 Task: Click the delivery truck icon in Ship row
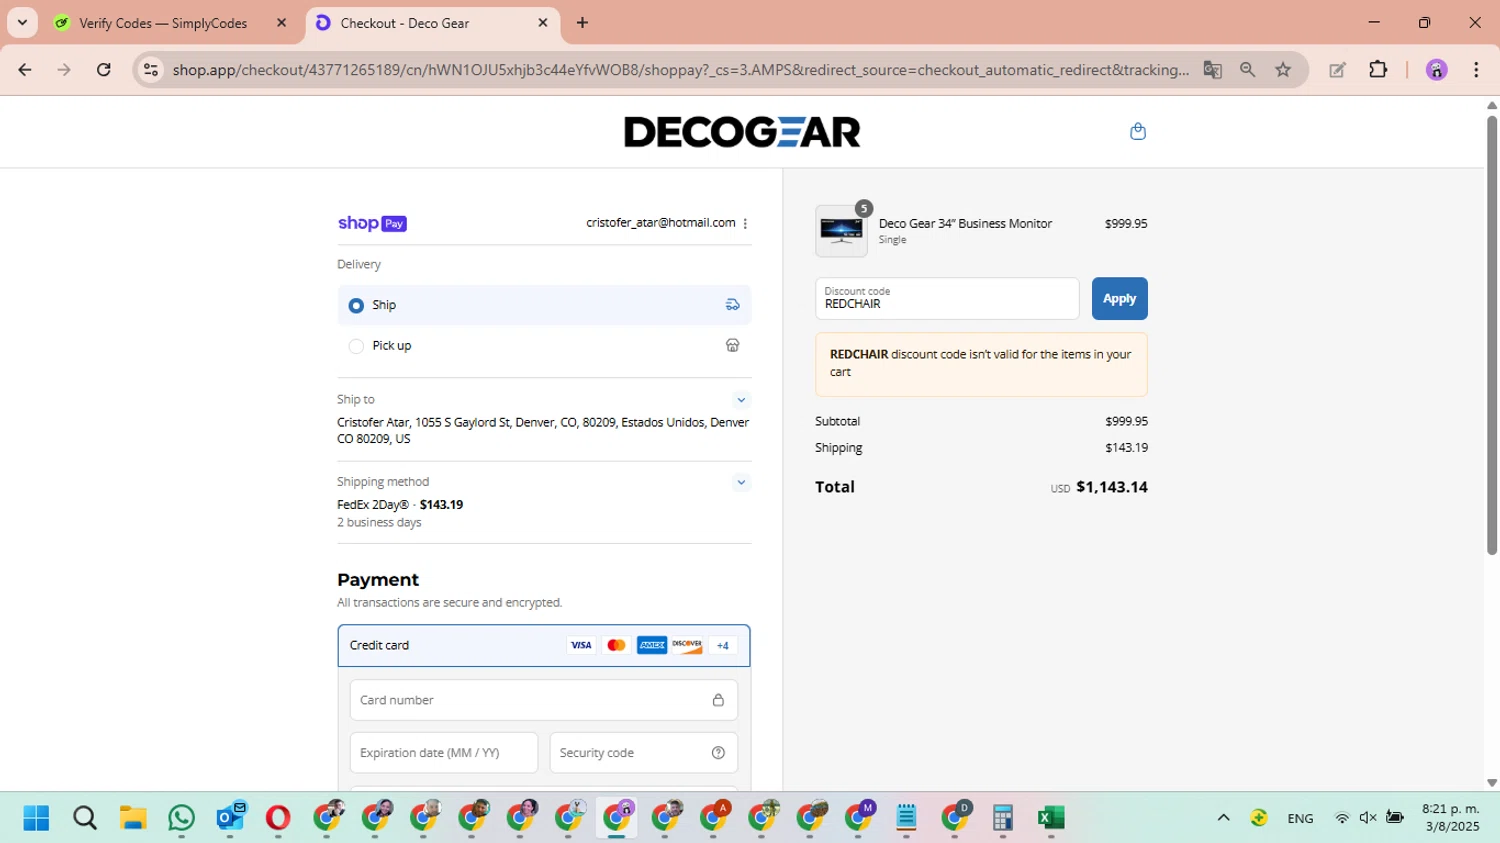point(732,305)
